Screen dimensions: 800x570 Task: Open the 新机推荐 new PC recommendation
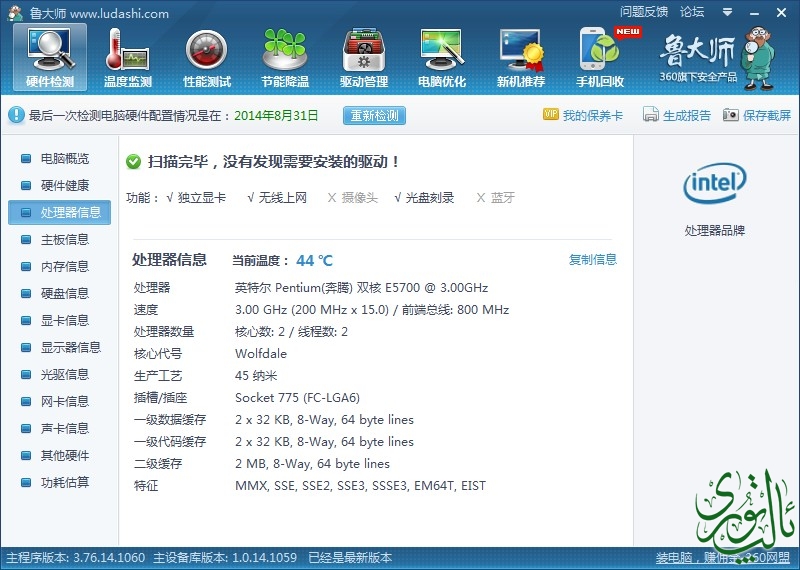pos(521,57)
